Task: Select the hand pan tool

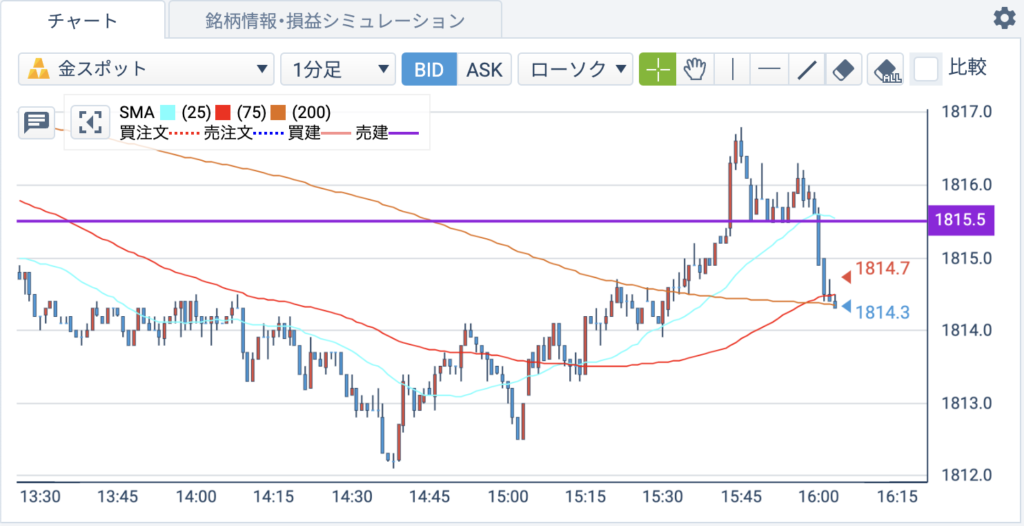Action: click(696, 69)
